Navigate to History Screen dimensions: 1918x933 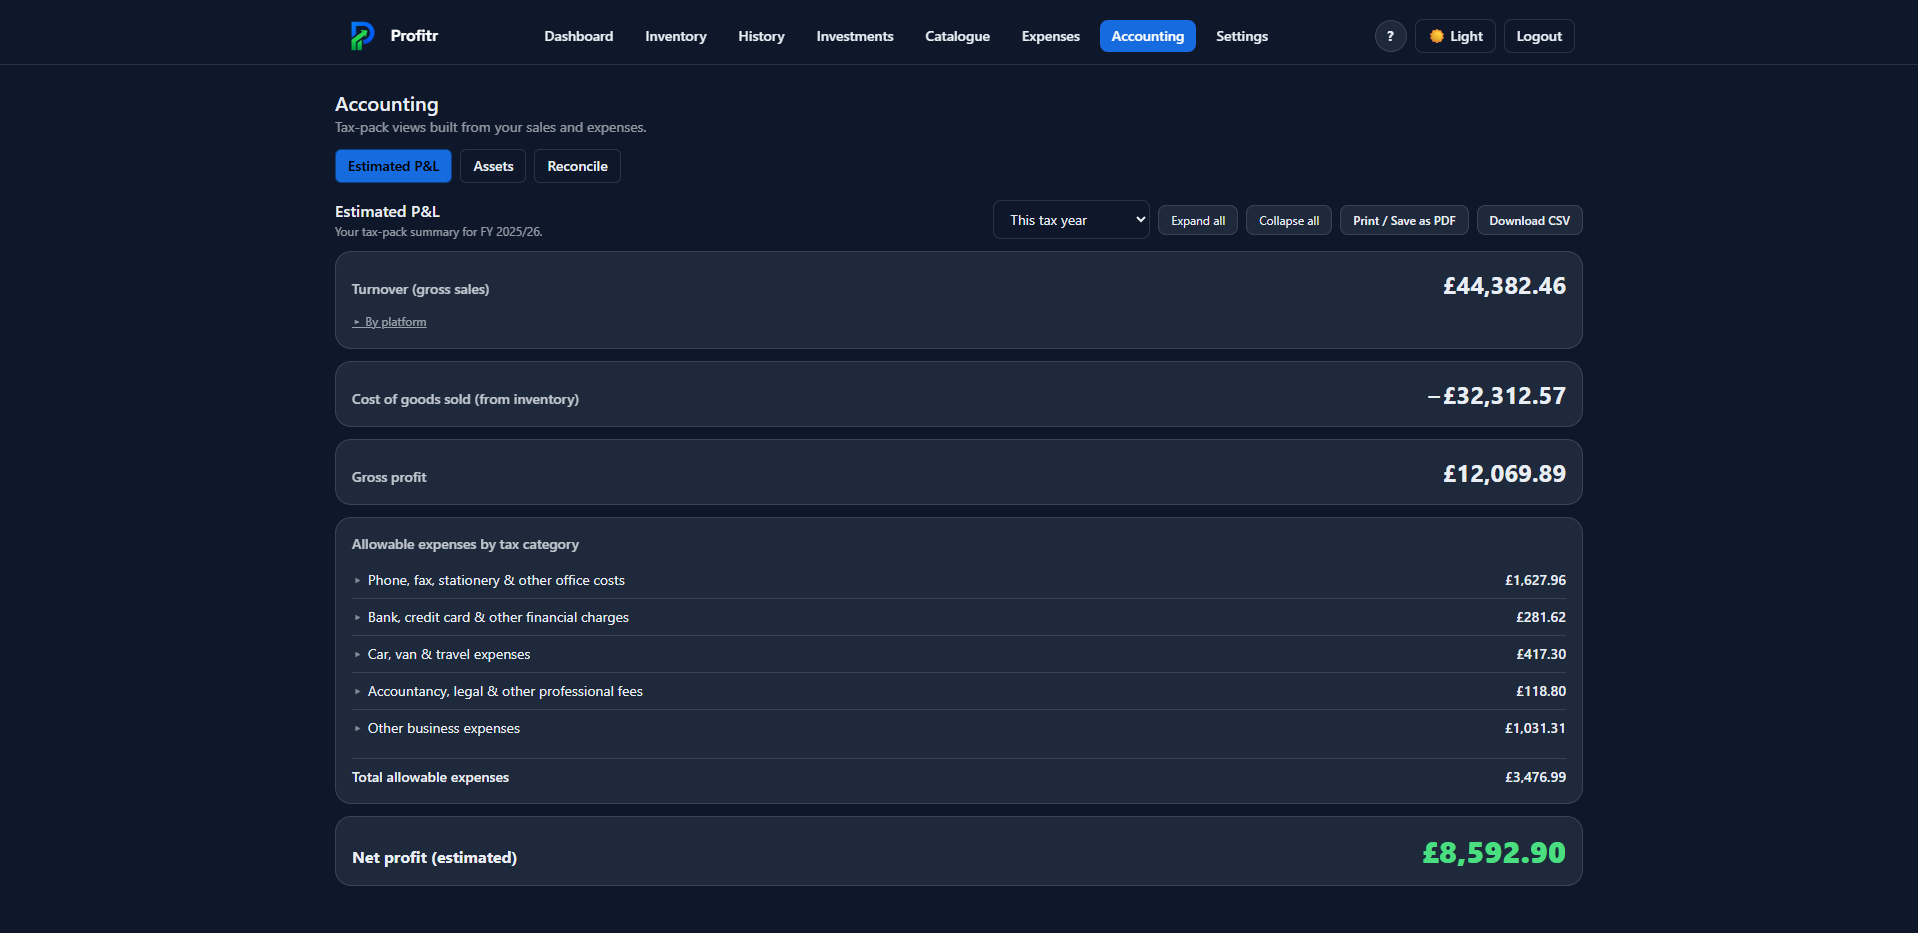point(761,36)
